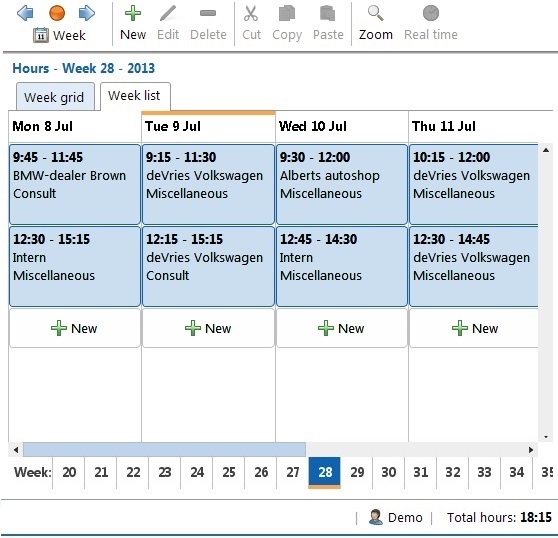Image resolution: width=558 pixels, height=538 pixels.
Task: Open Wednesday 12:45 Intern entry
Action: (x=342, y=266)
